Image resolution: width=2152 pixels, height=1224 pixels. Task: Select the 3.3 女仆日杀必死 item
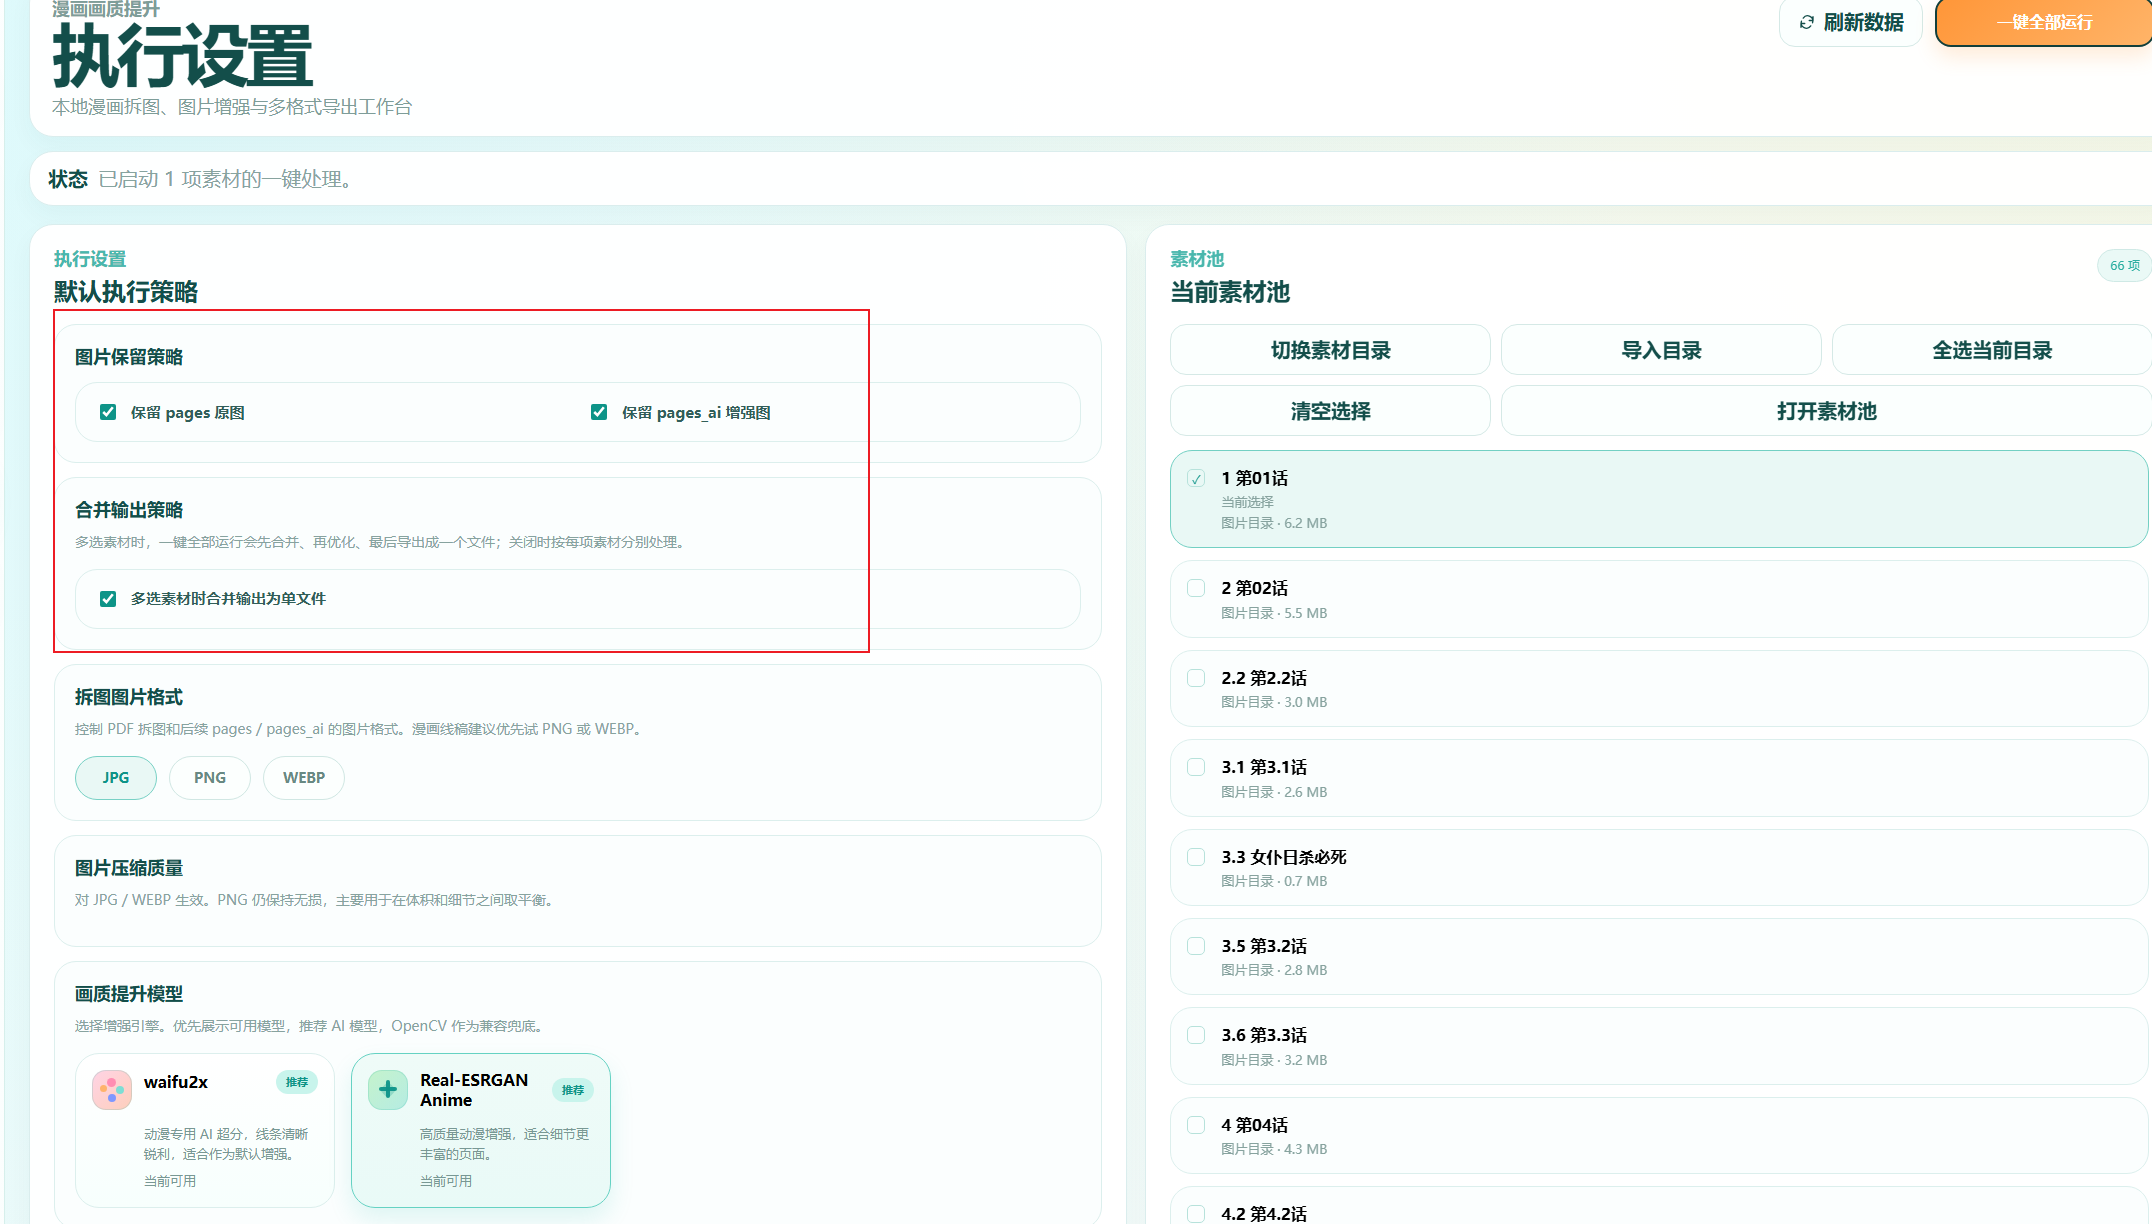tap(1284, 858)
